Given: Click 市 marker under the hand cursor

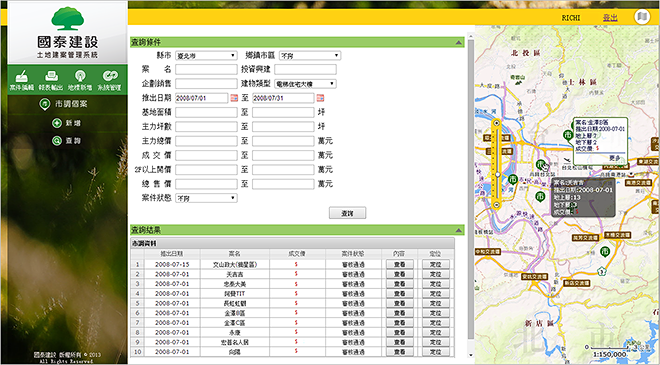Looking at the screenshot, I should point(541,165).
